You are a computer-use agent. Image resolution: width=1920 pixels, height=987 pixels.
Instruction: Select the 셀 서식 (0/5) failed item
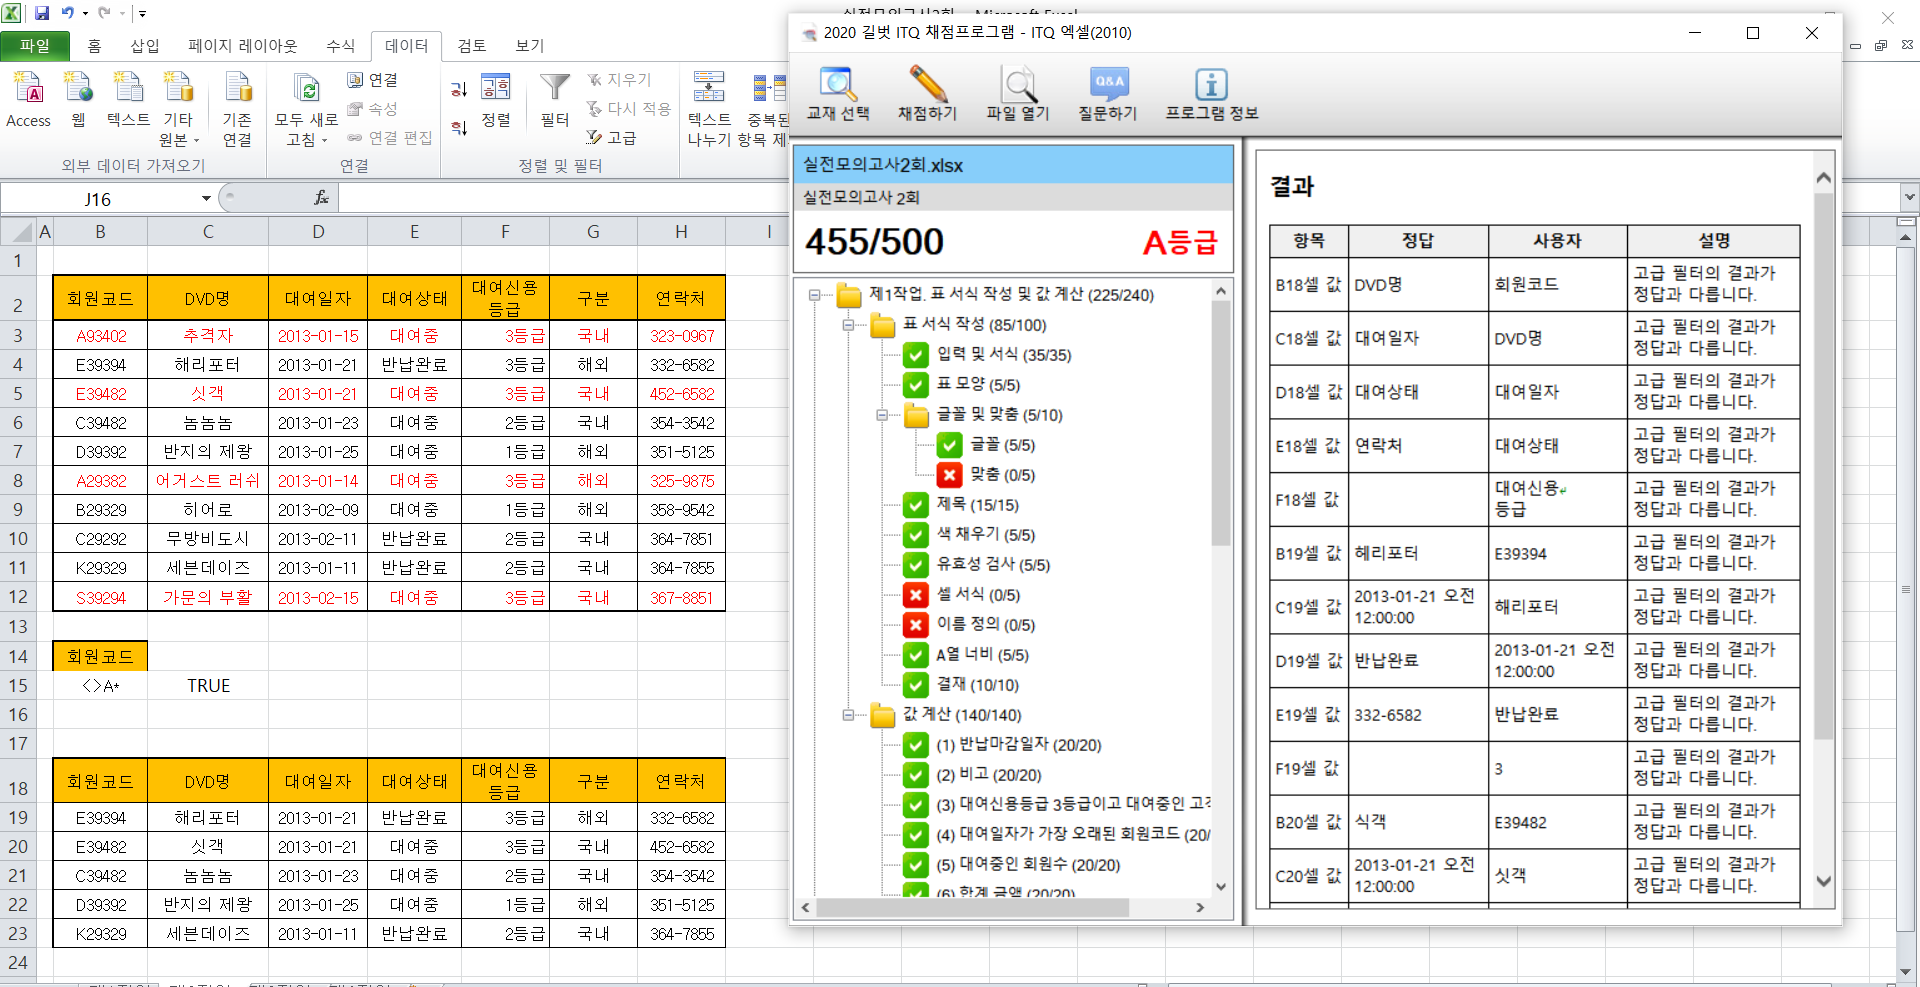tap(977, 595)
